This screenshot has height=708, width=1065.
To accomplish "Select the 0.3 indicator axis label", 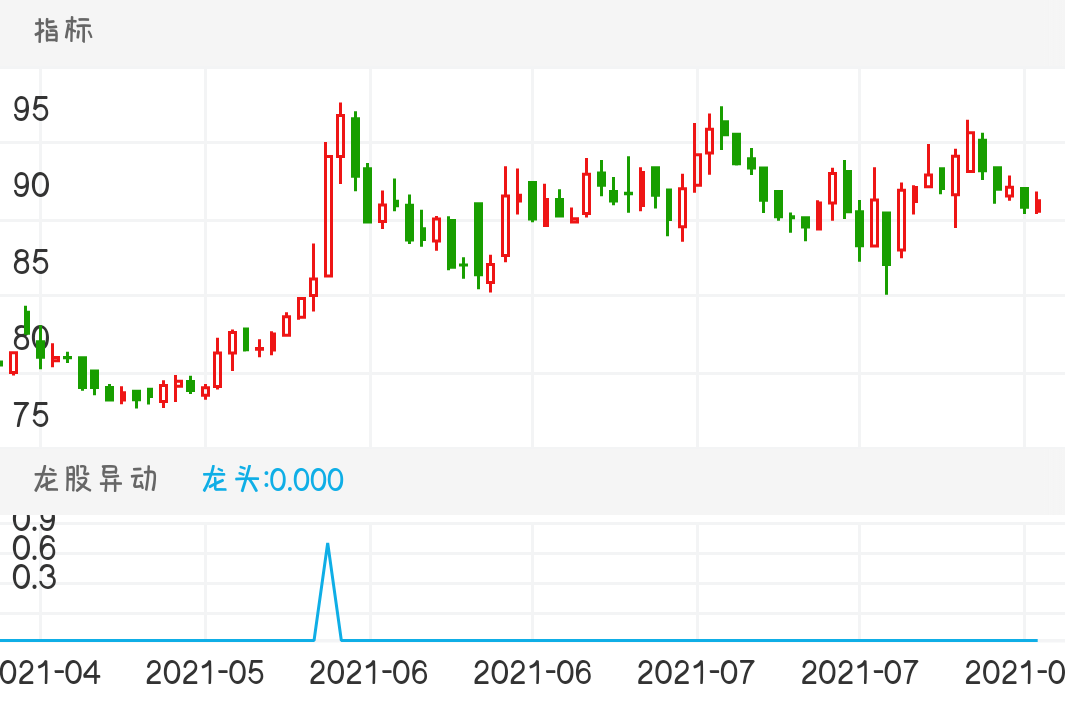I will [x=33, y=578].
